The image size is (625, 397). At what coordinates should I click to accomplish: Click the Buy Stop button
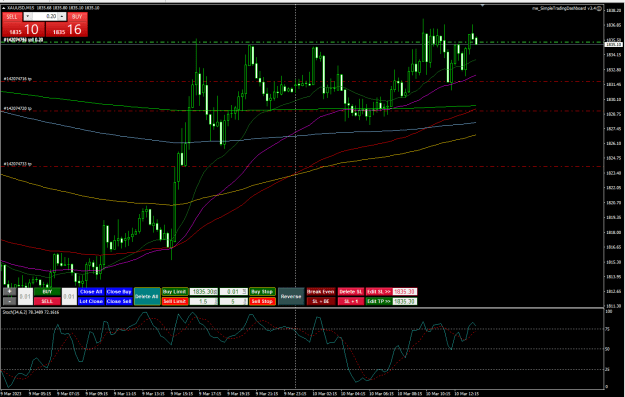pyautogui.click(x=262, y=292)
